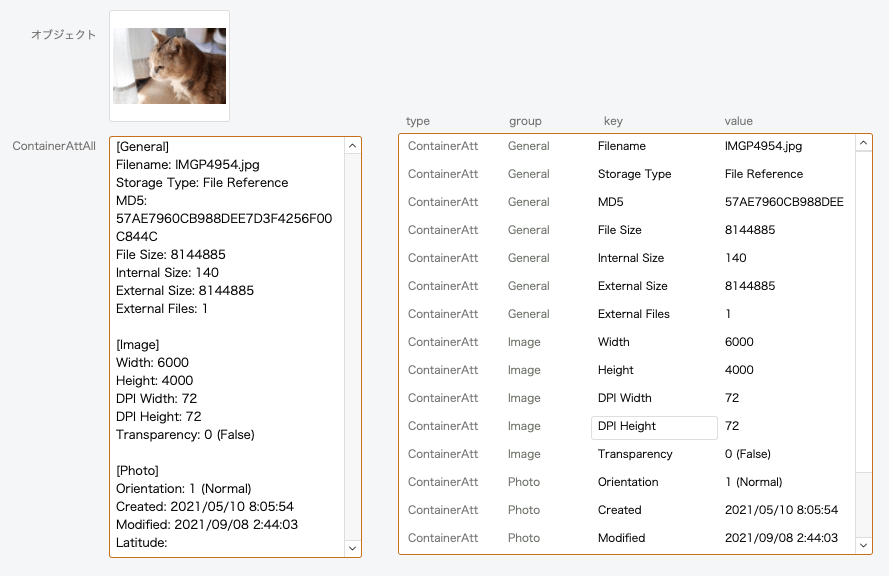Screen dimensions: 889x576
Task: Select the Created key cell
Action: [x=619, y=510]
